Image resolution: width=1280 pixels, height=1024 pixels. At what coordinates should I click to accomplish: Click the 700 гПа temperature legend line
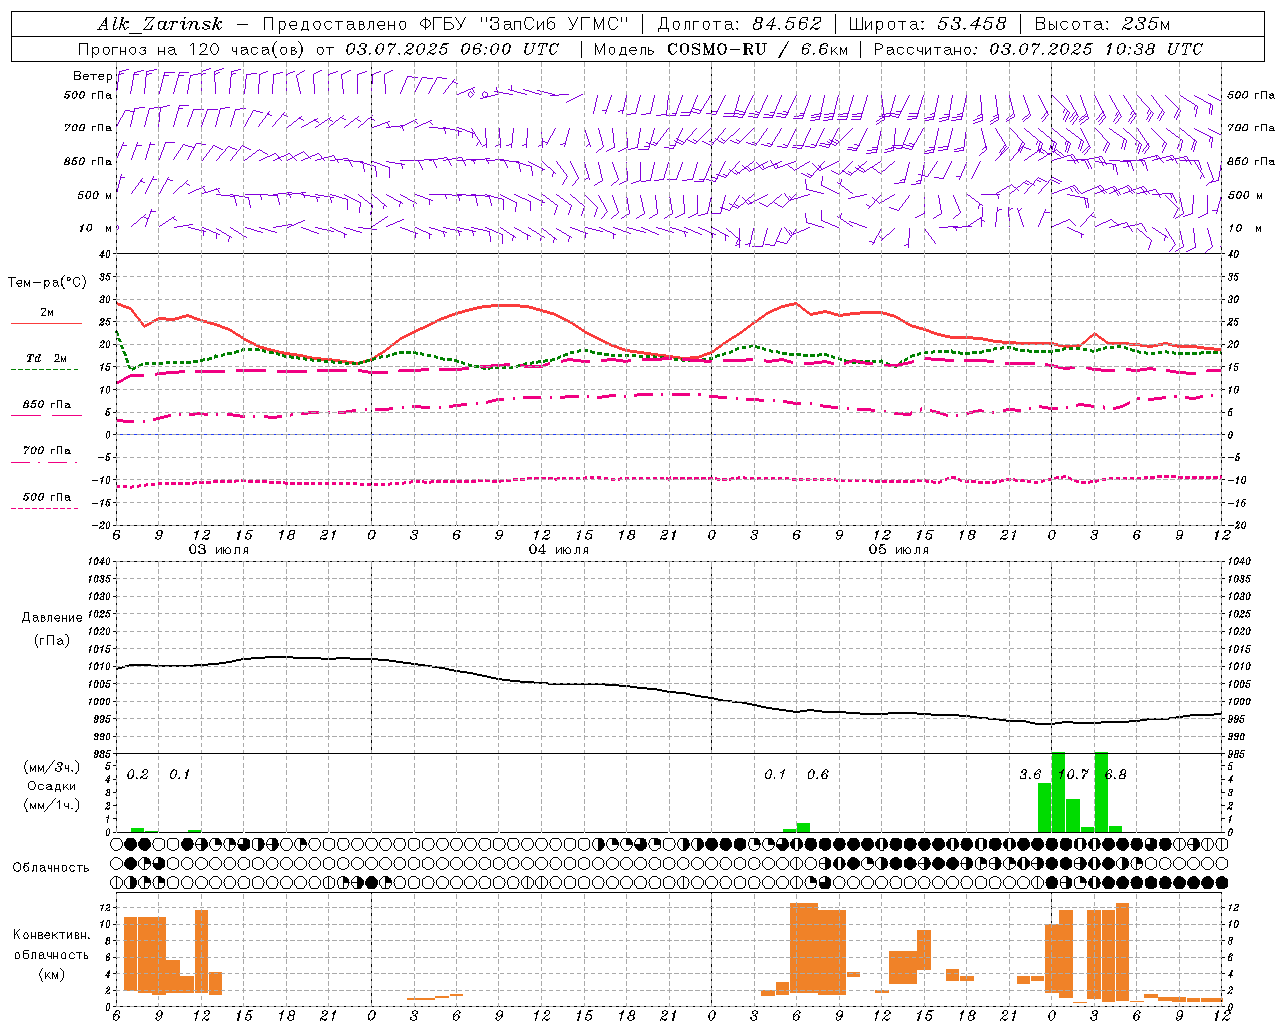(44, 462)
